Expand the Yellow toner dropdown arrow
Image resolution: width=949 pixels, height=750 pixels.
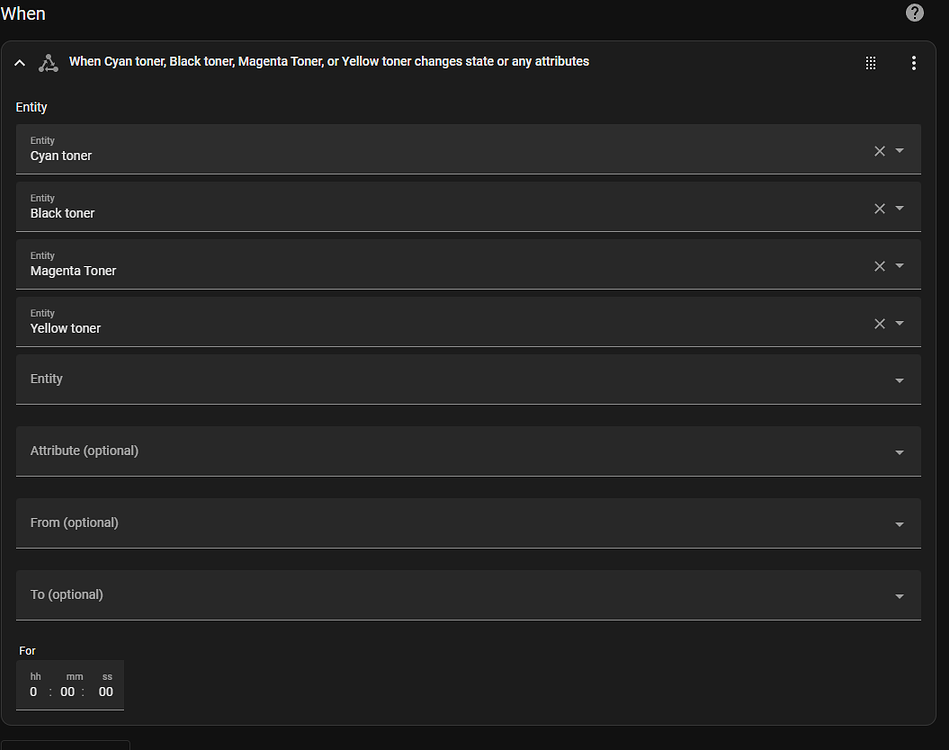(x=899, y=323)
